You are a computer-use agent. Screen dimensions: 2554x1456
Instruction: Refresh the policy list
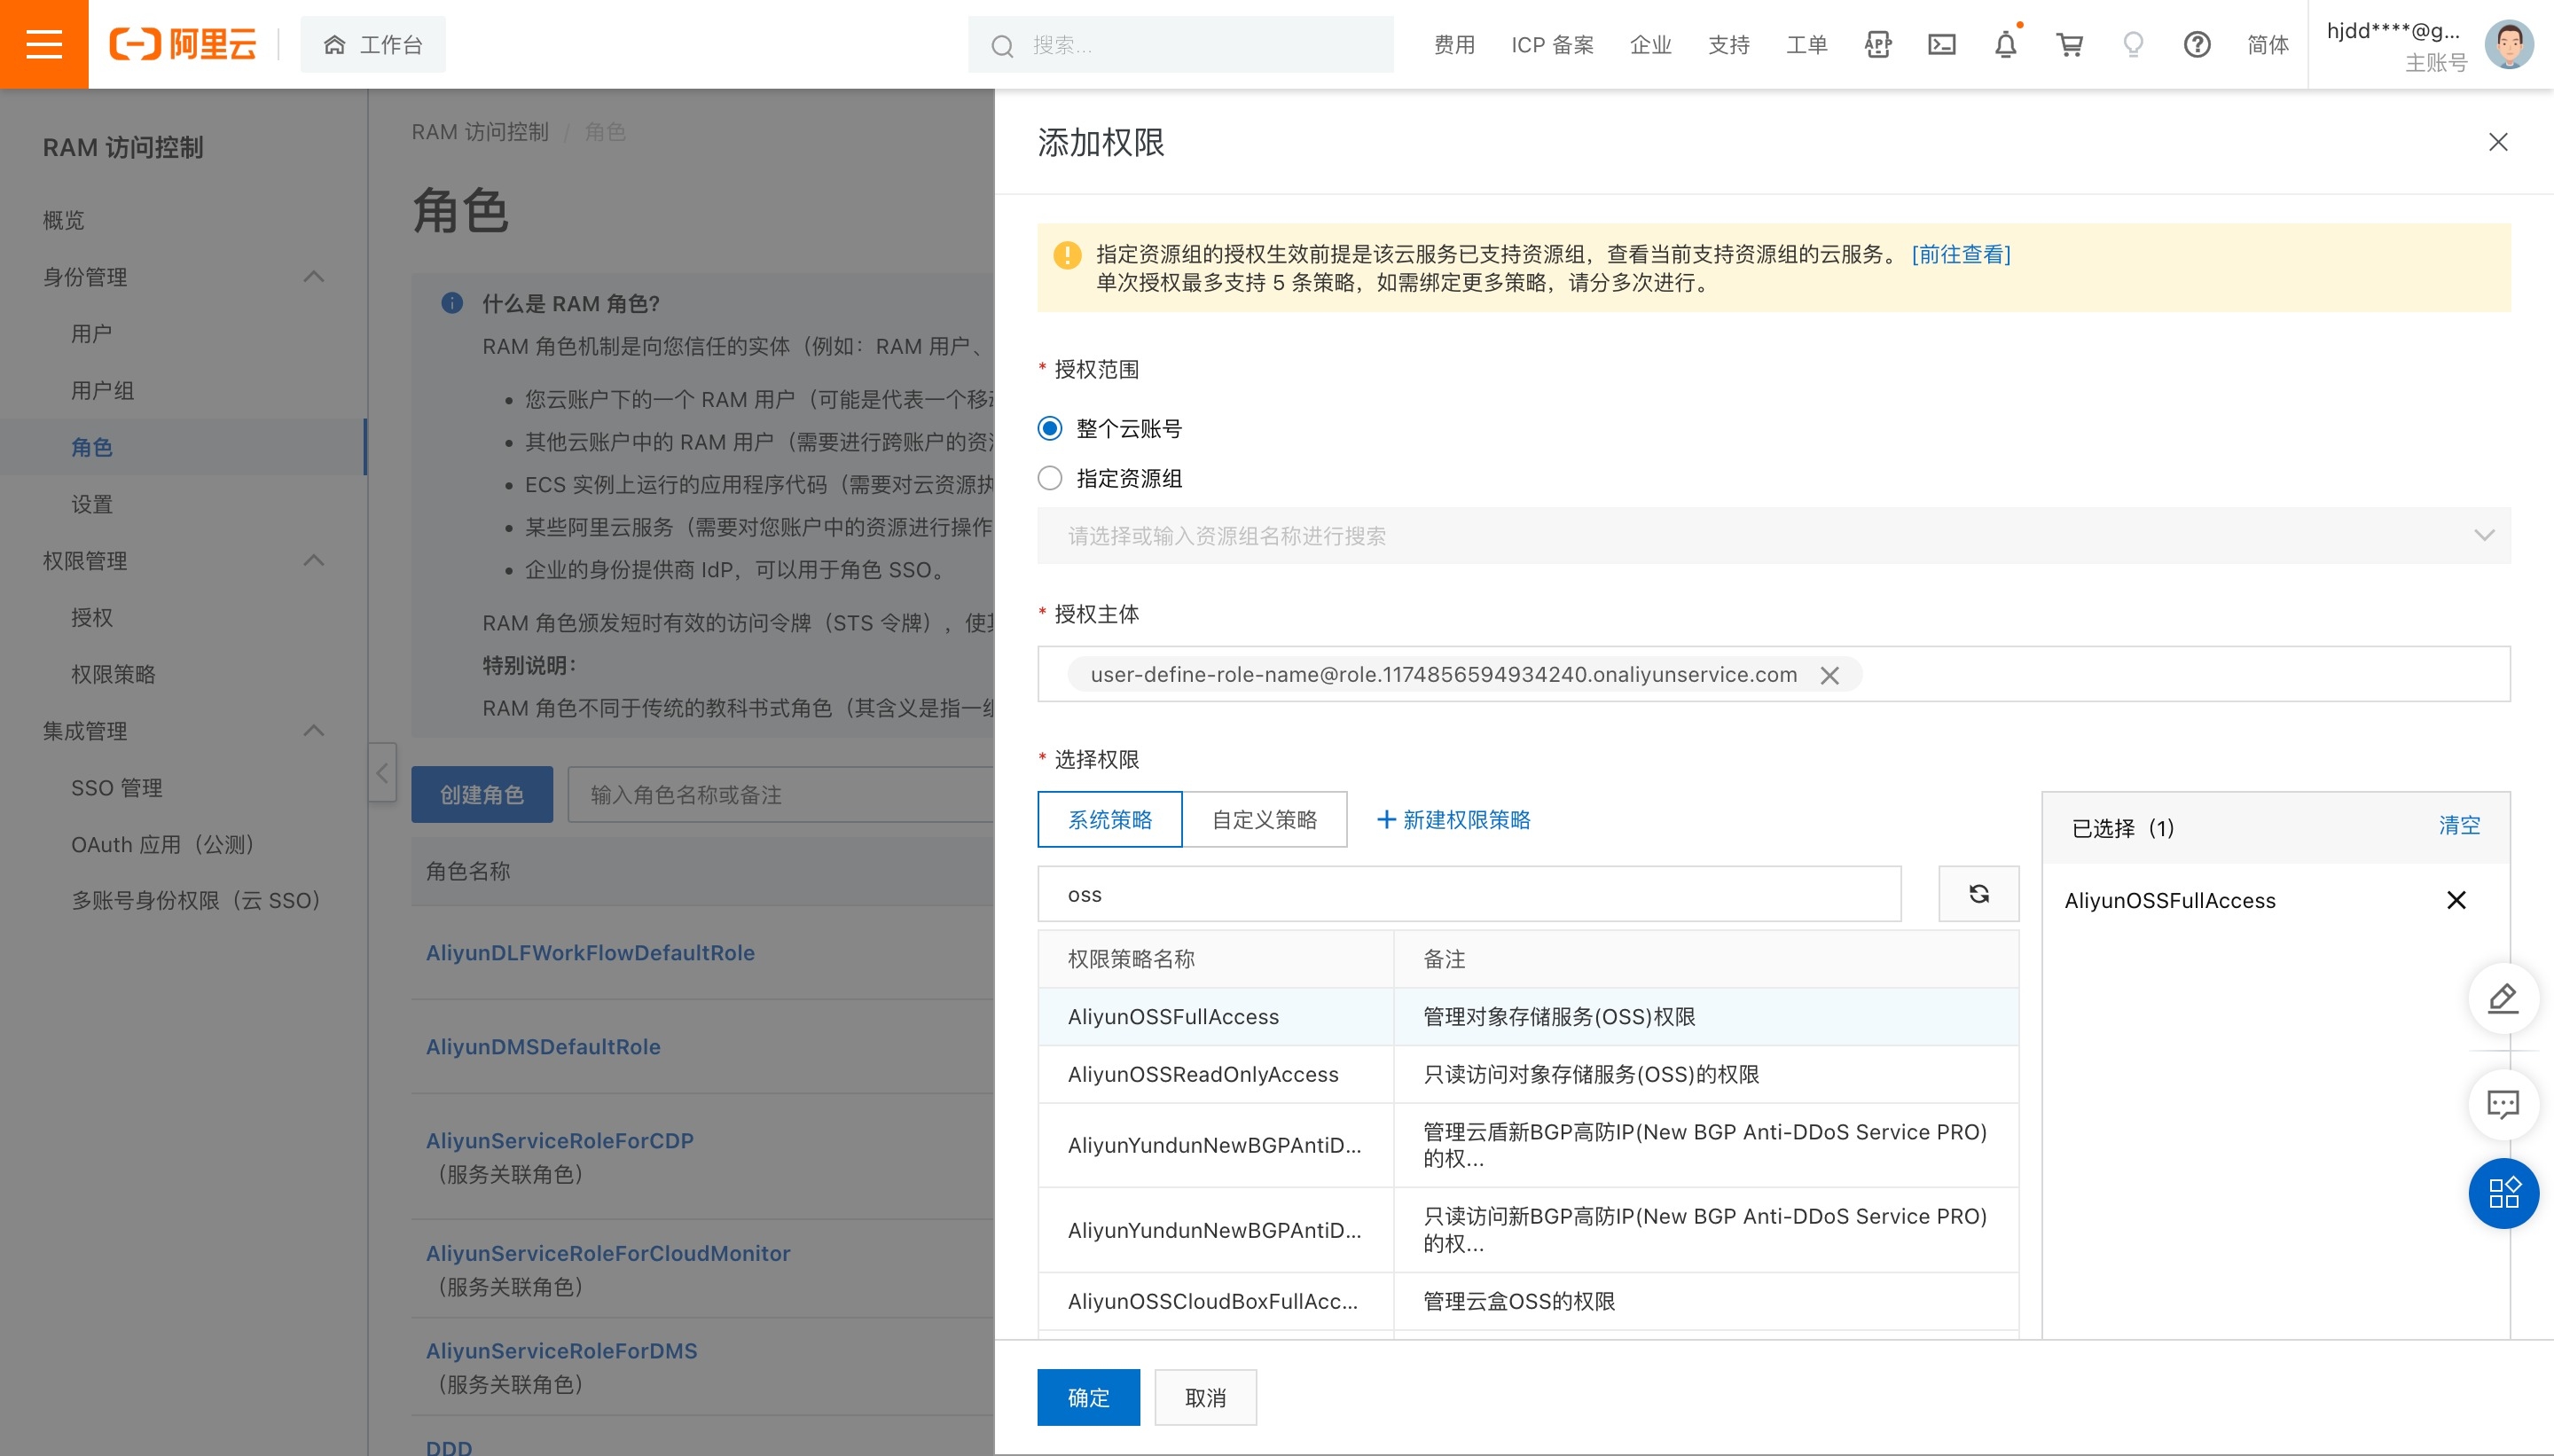1978,894
